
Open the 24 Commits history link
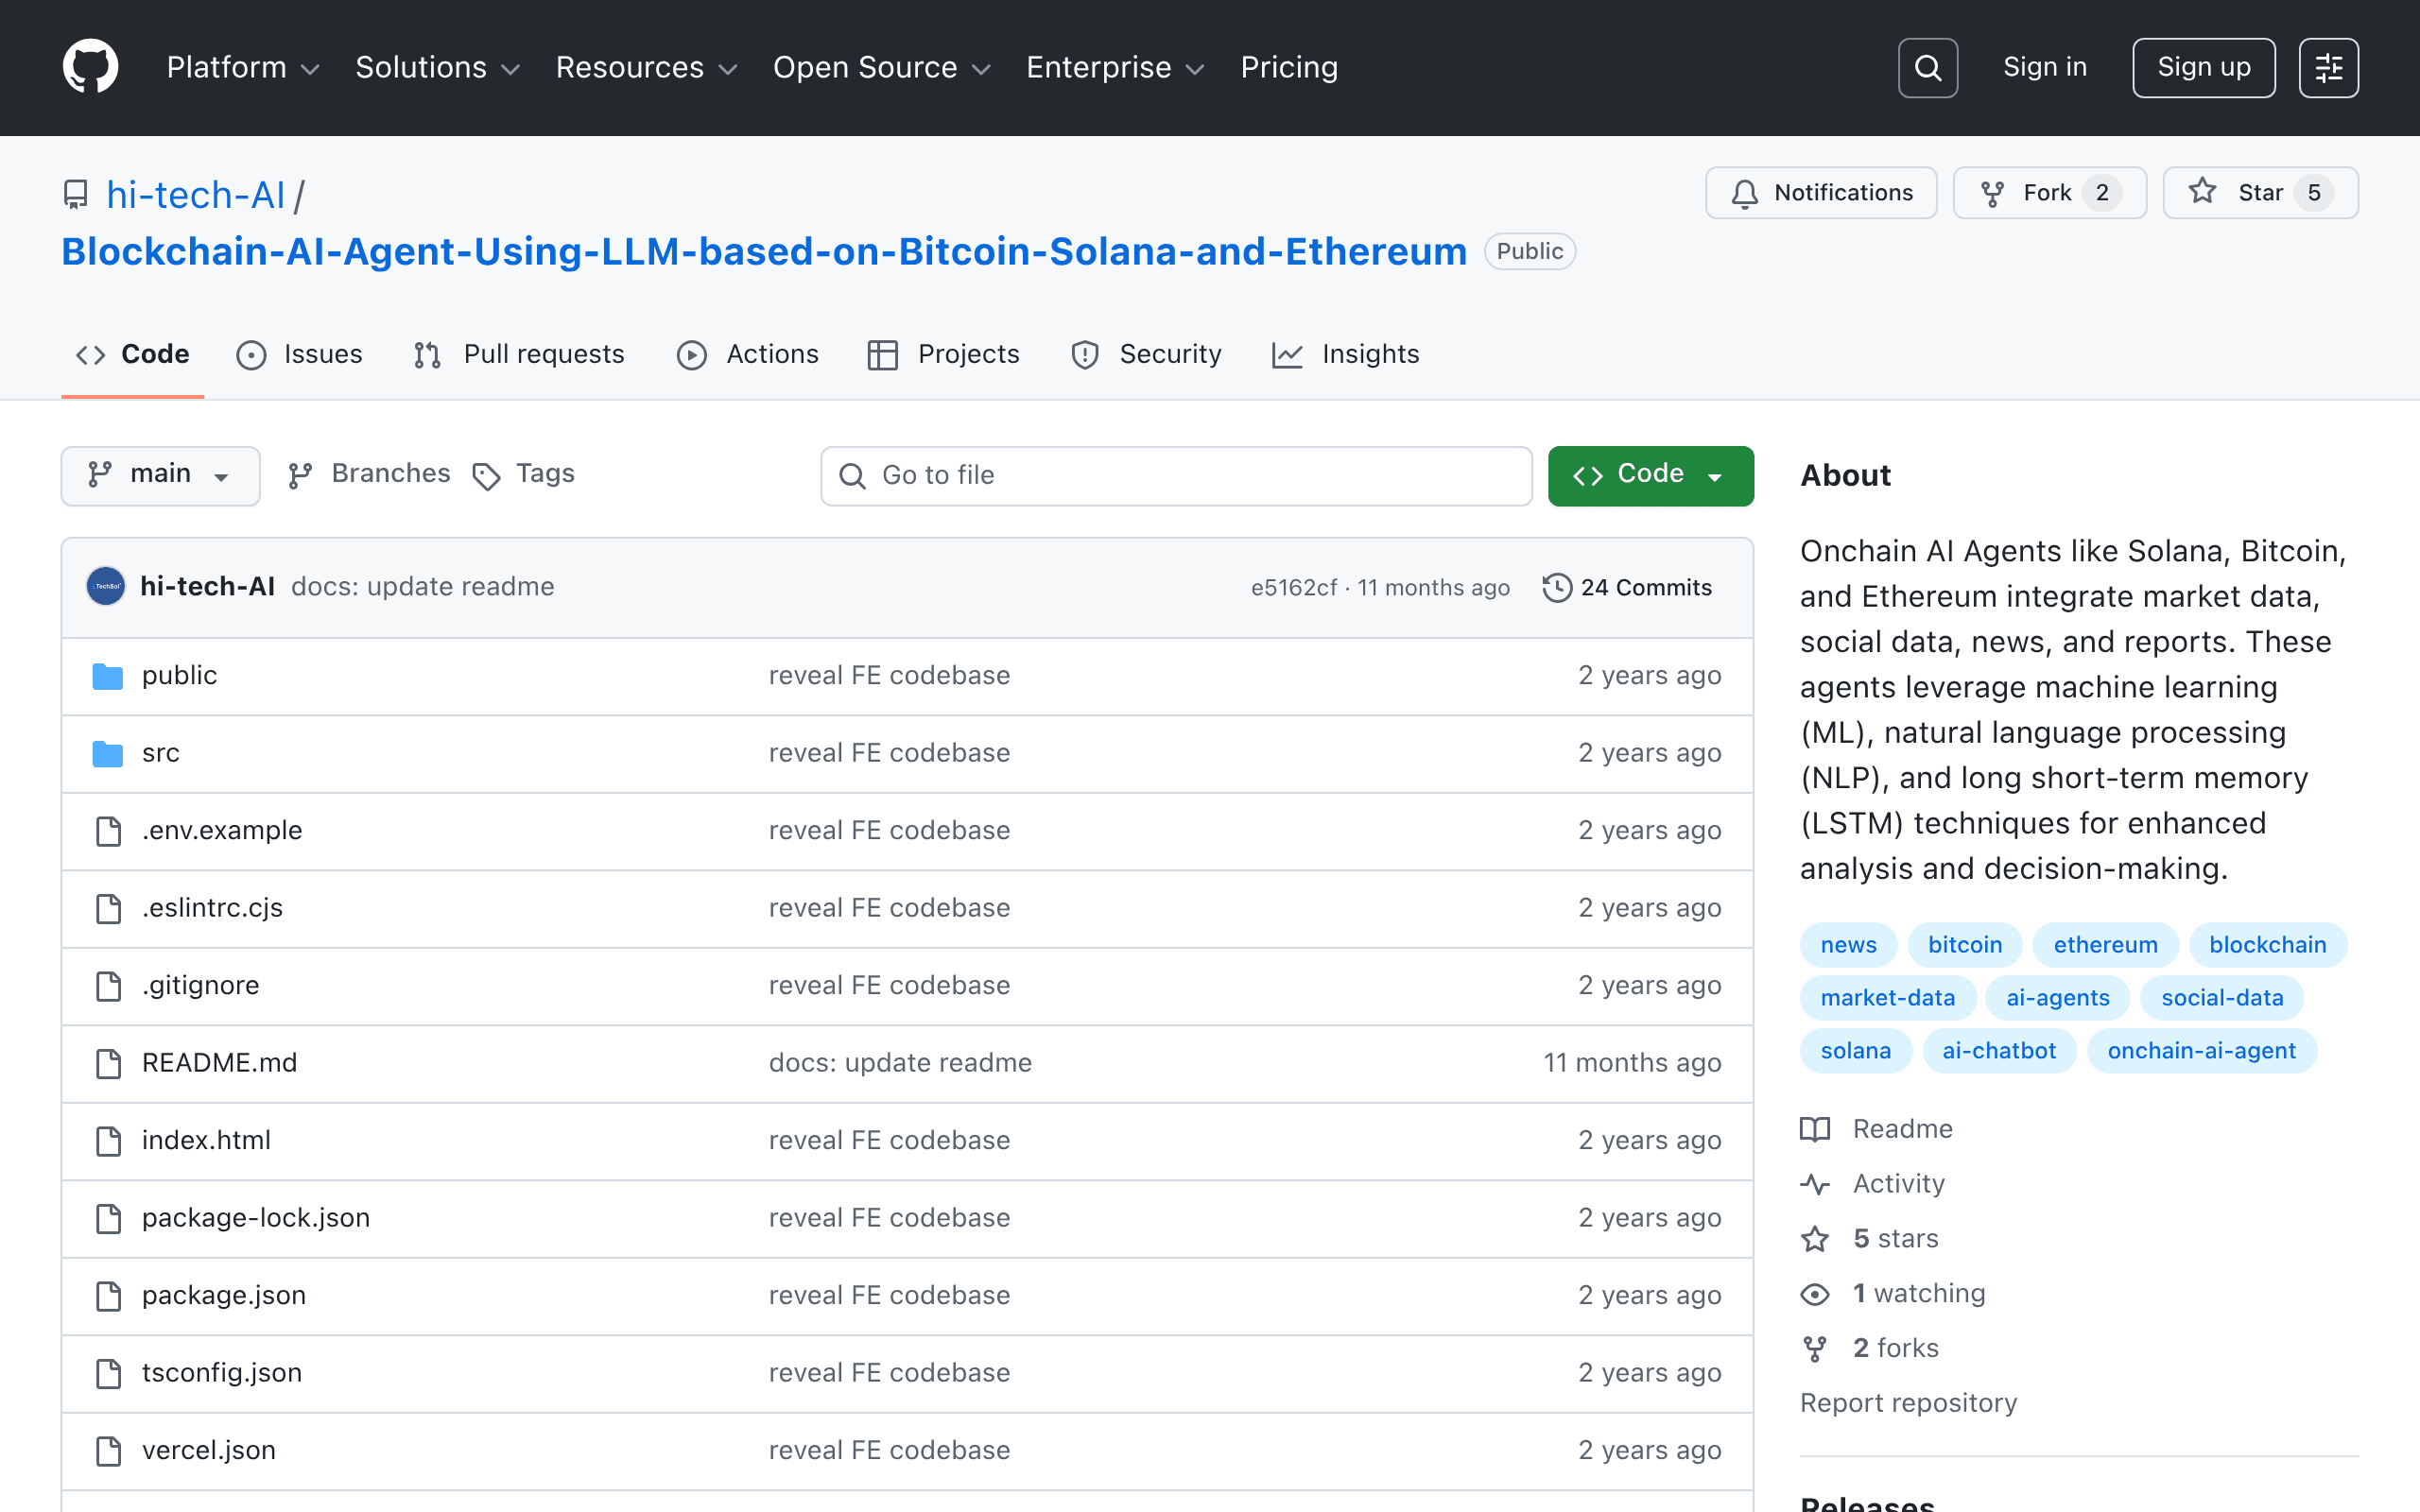coord(1627,588)
